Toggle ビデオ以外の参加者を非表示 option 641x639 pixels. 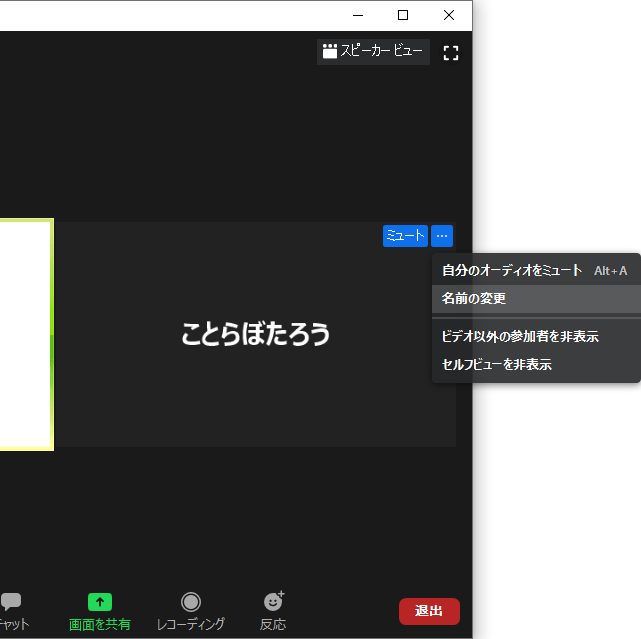point(520,337)
